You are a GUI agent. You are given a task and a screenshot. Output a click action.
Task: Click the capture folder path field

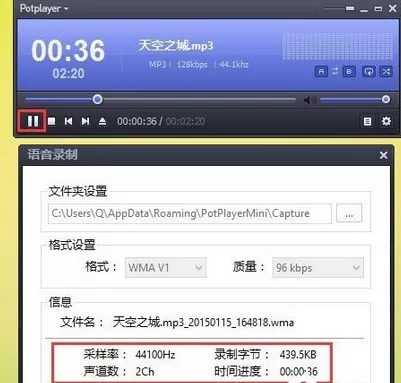click(x=190, y=213)
